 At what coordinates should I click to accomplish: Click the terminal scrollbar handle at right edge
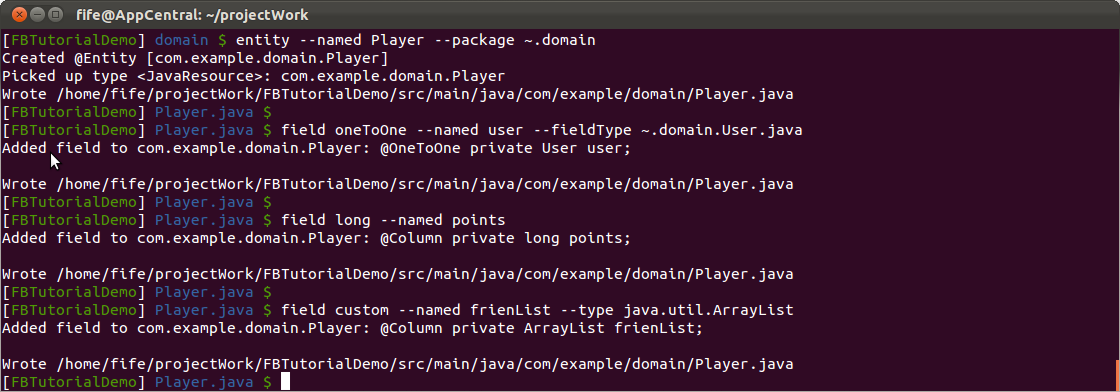pos(1116,371)
